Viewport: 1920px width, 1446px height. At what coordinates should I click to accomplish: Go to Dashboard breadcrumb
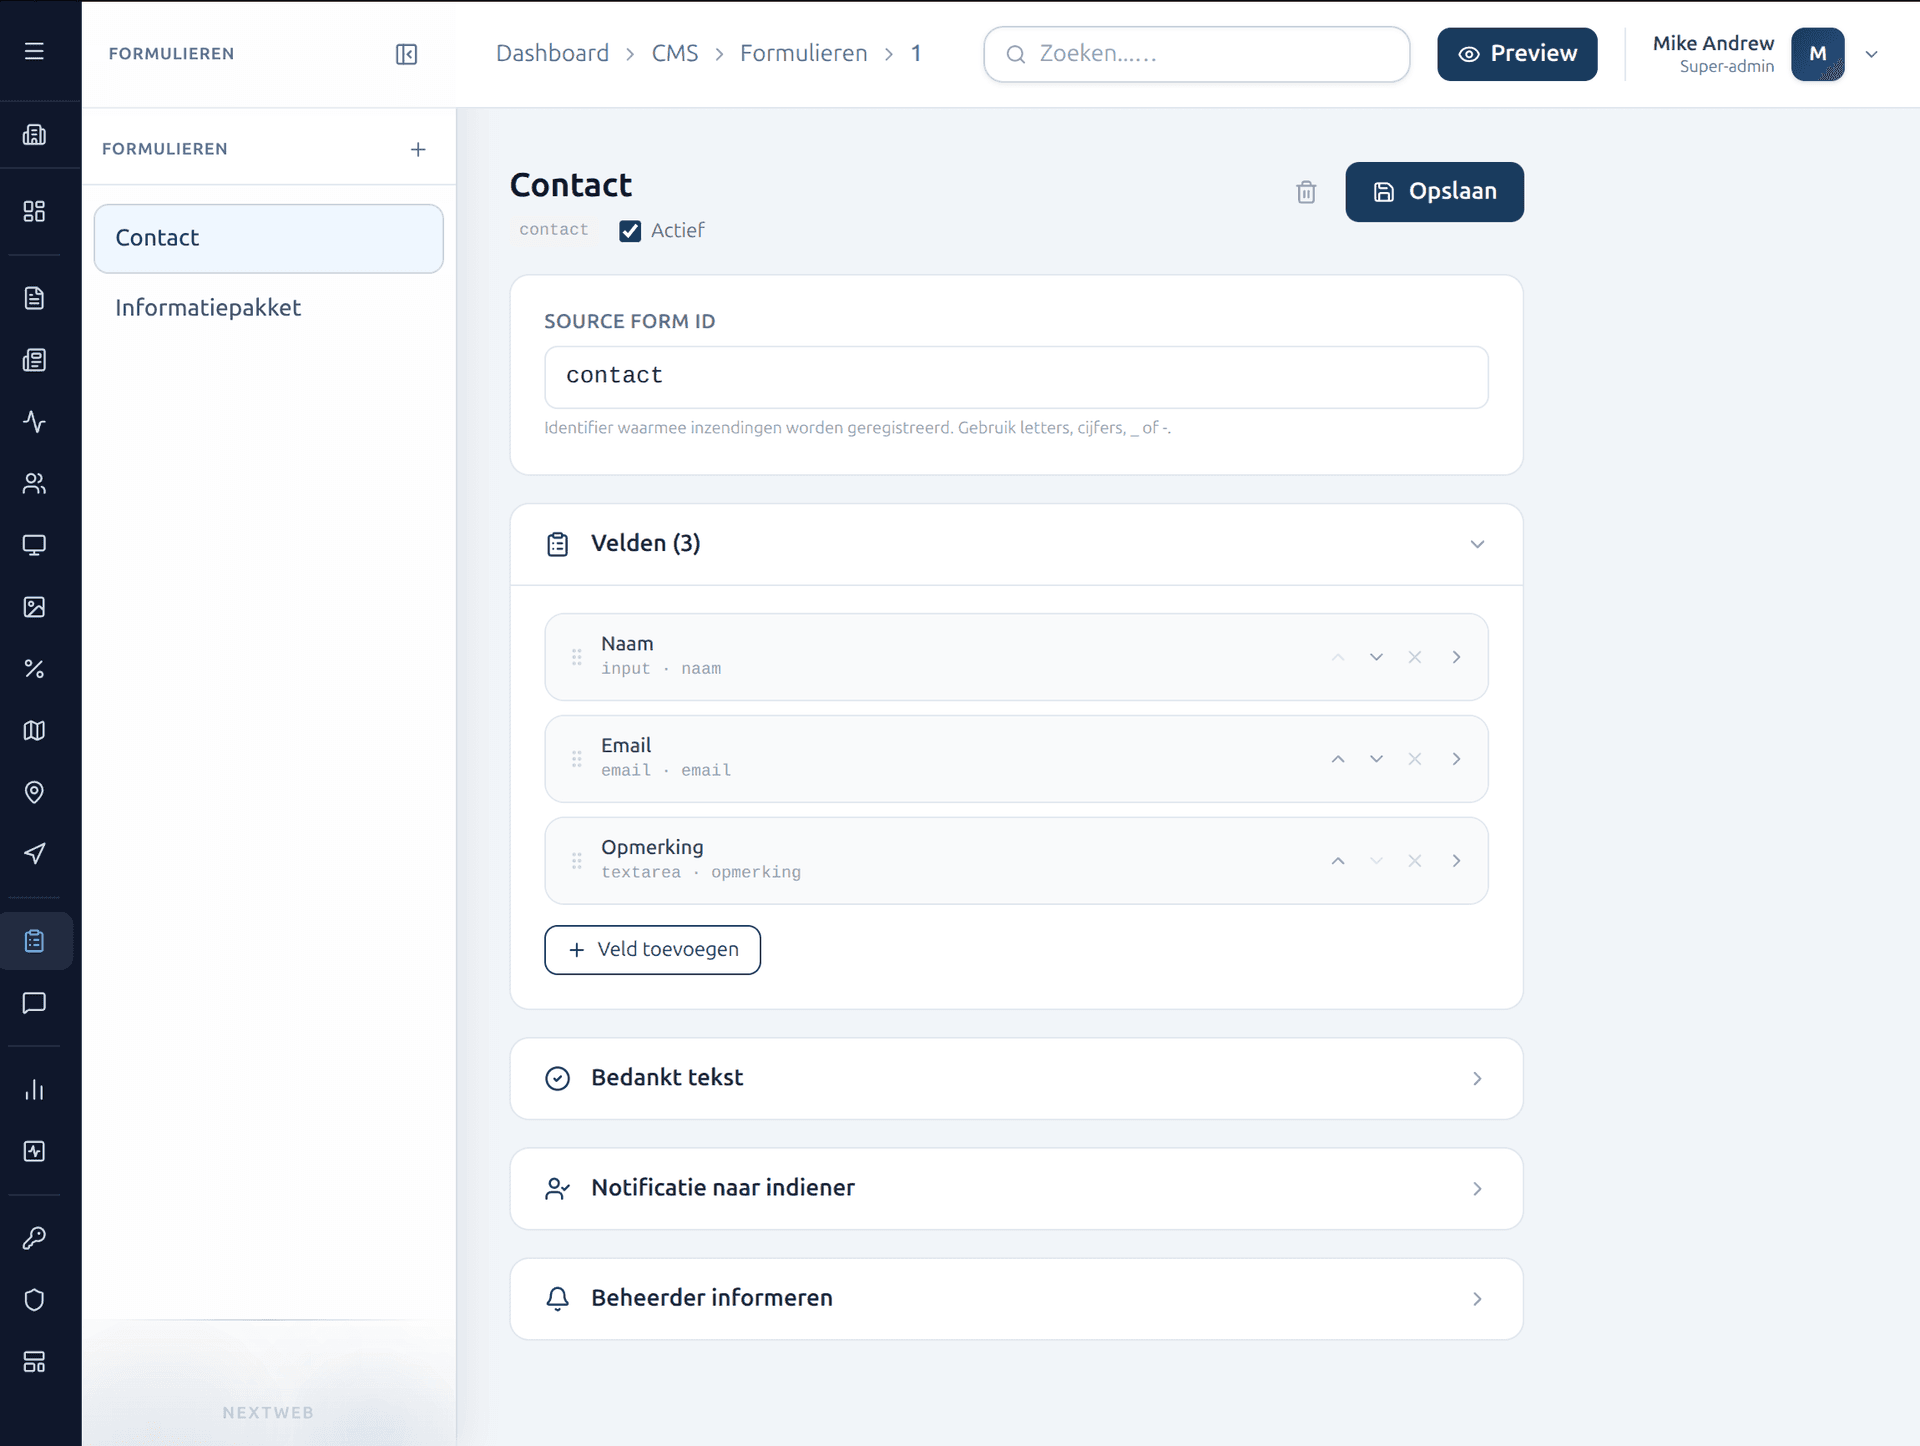point(552,53)
